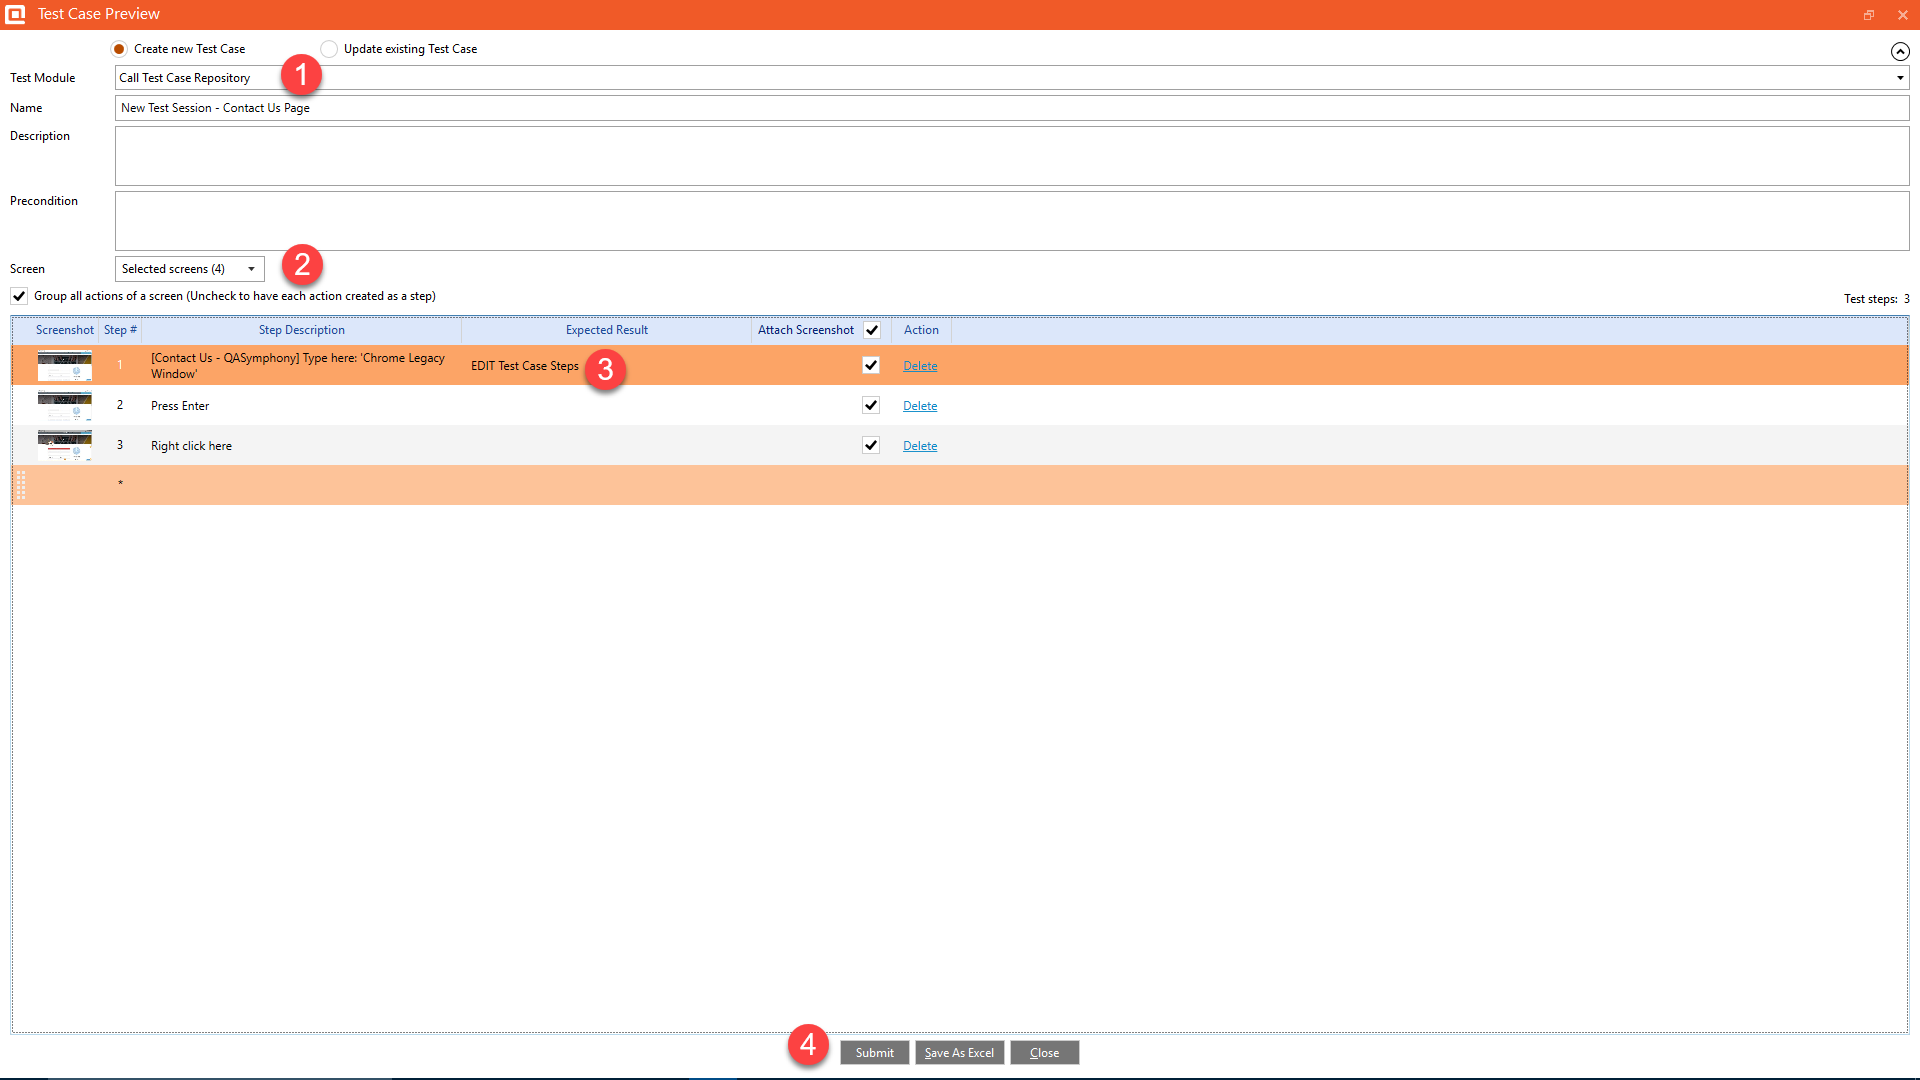Click the restore window icon
The width and height of the screenshot is (1920, 1080).
pos(1868,15)
